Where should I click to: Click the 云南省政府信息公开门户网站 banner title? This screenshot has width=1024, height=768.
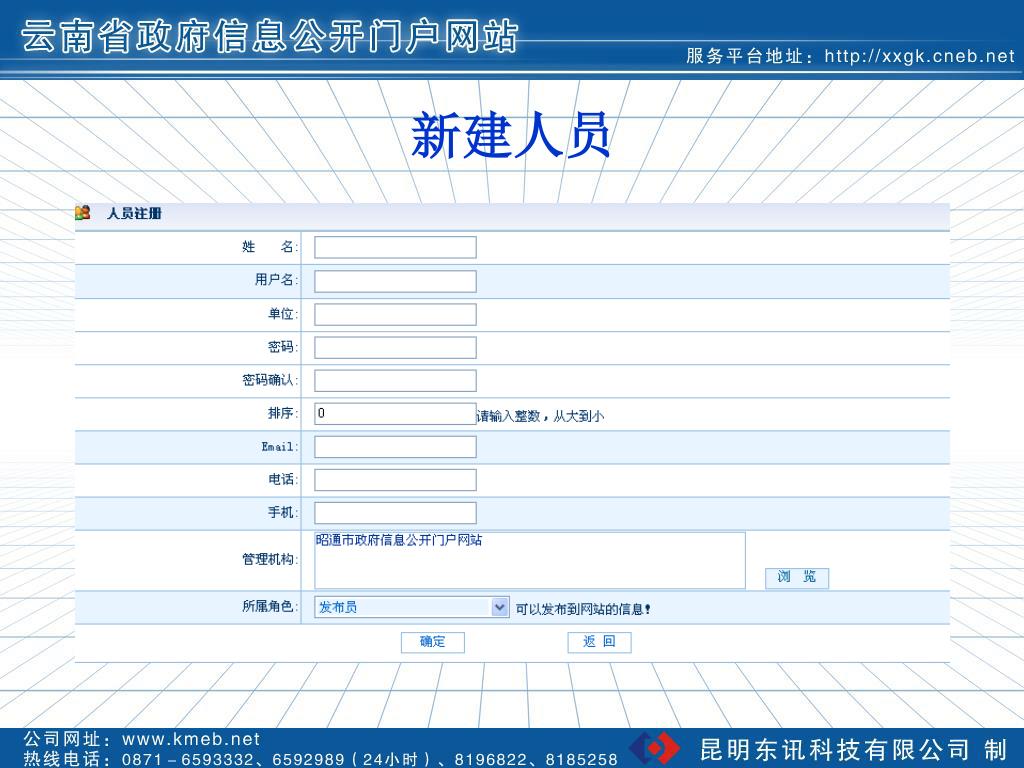(x=270, y=36)
